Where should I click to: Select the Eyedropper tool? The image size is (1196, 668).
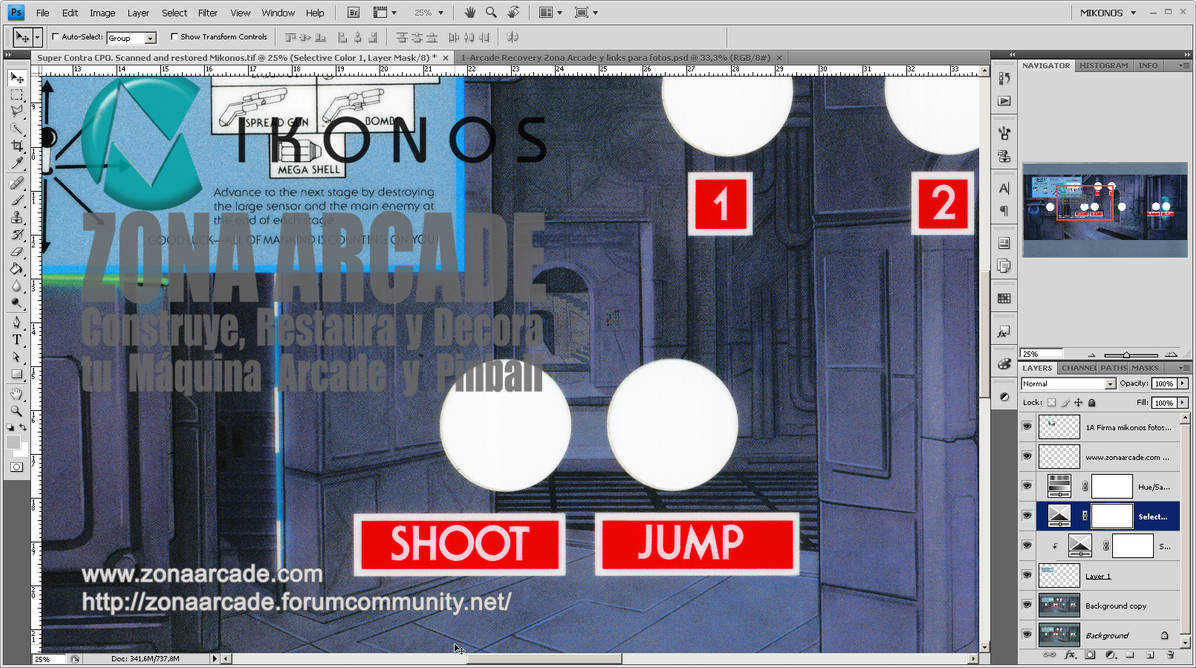16,162
